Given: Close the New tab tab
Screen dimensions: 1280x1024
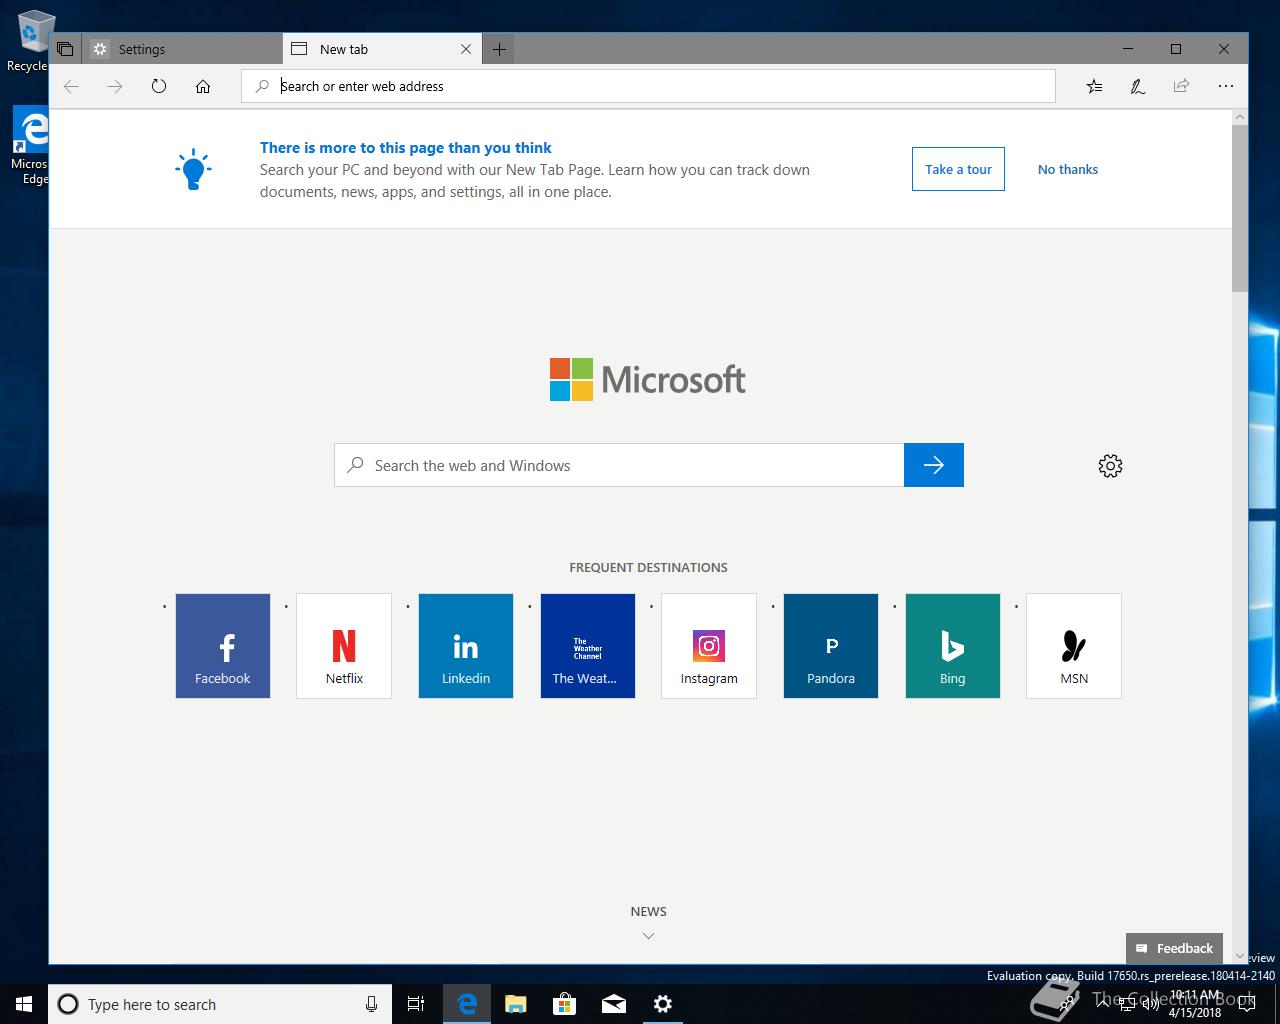Looking at the screenshot, I should (466, 49).
